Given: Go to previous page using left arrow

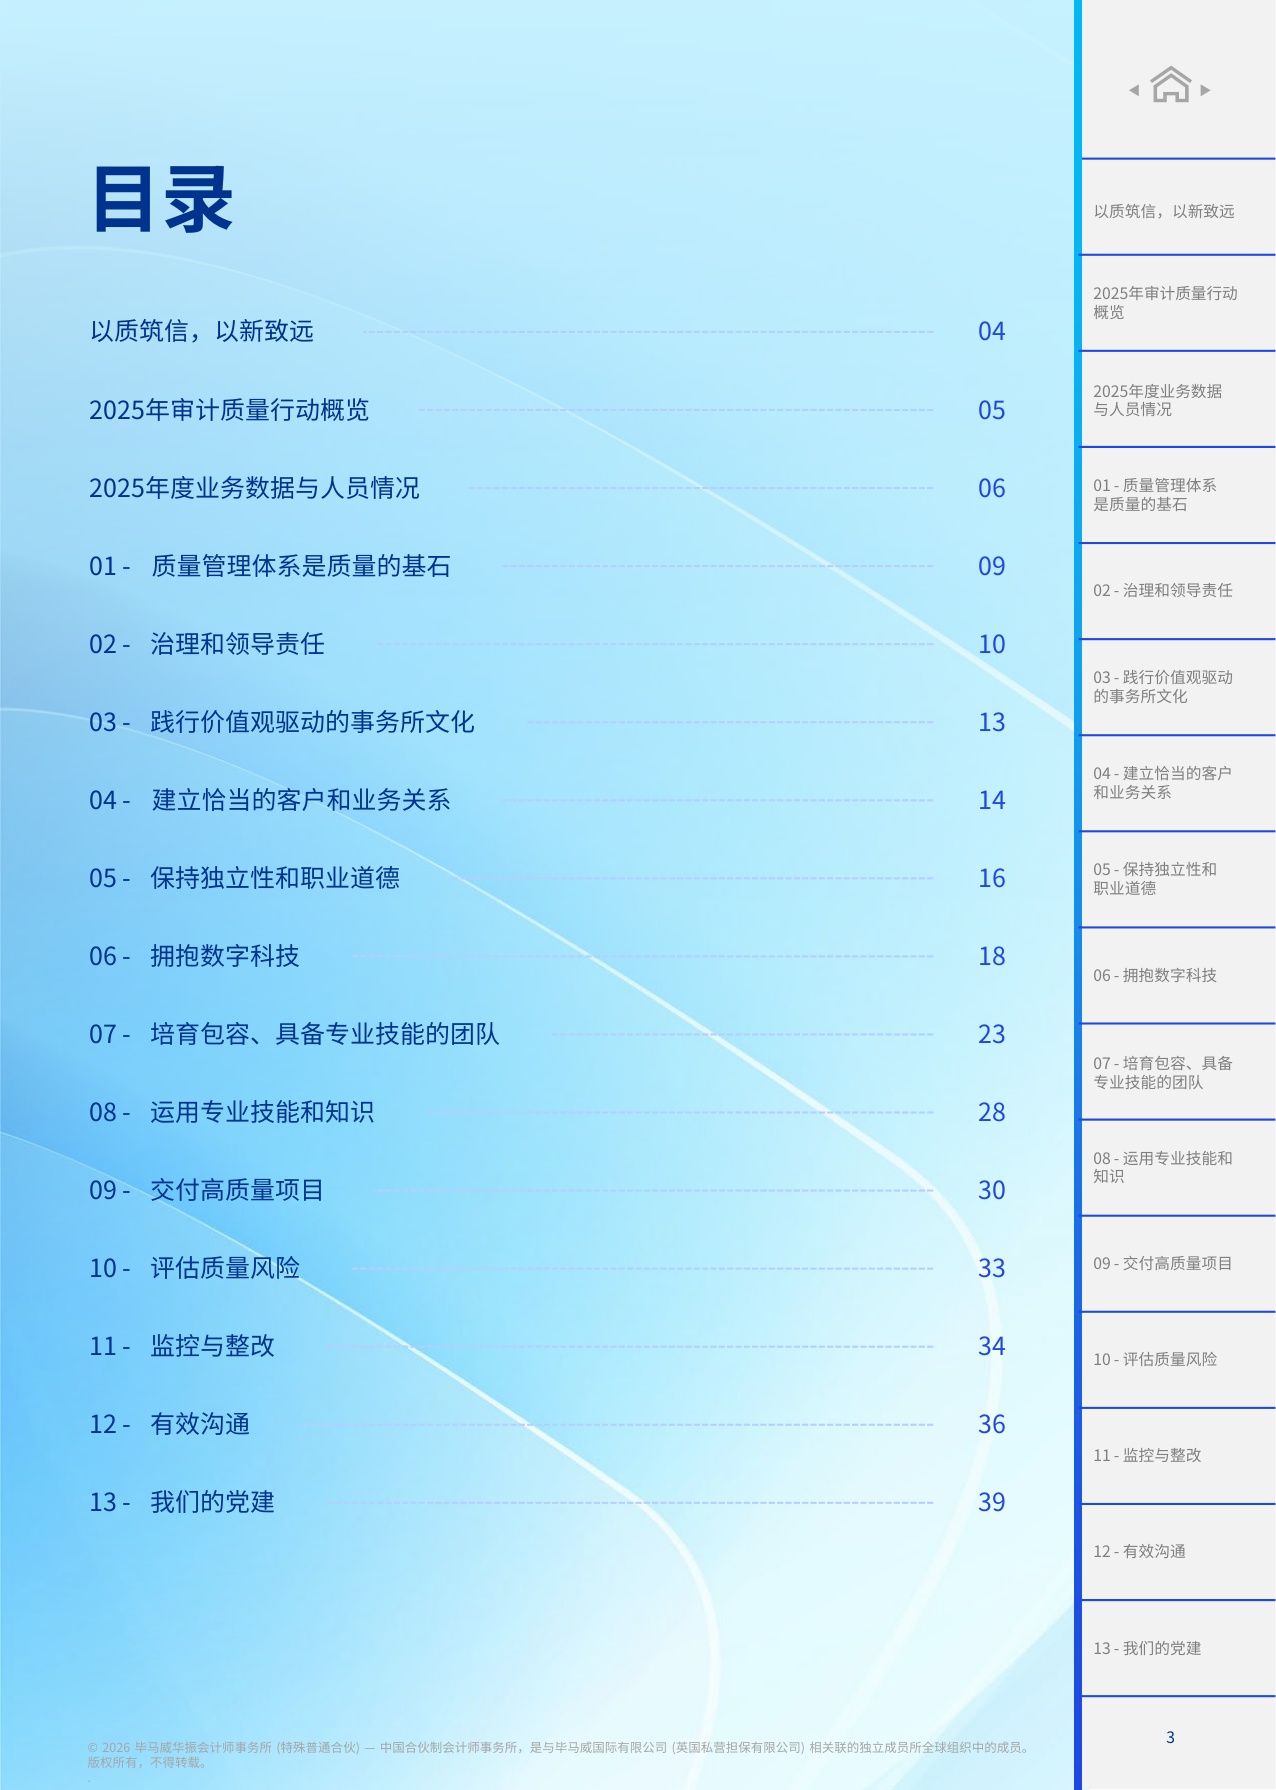Looking at the screenshot, I should 1134,90.
